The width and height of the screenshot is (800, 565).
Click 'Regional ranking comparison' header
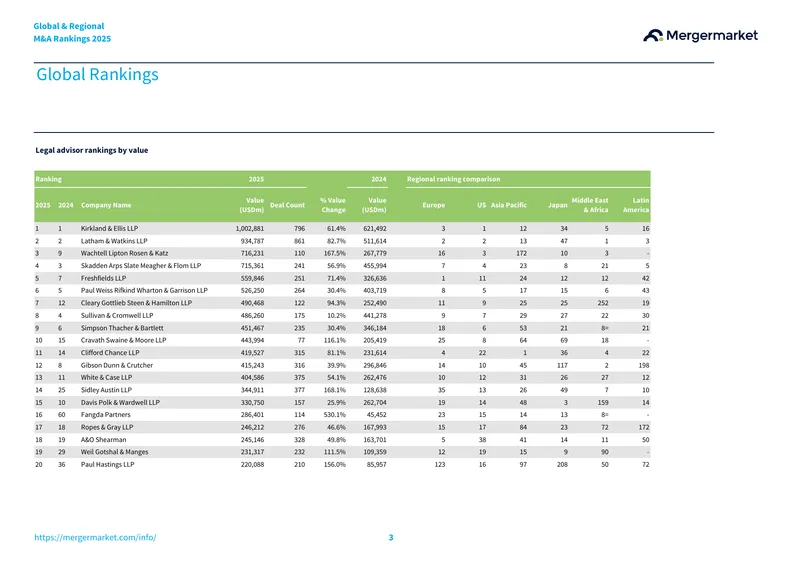point(453,179)
